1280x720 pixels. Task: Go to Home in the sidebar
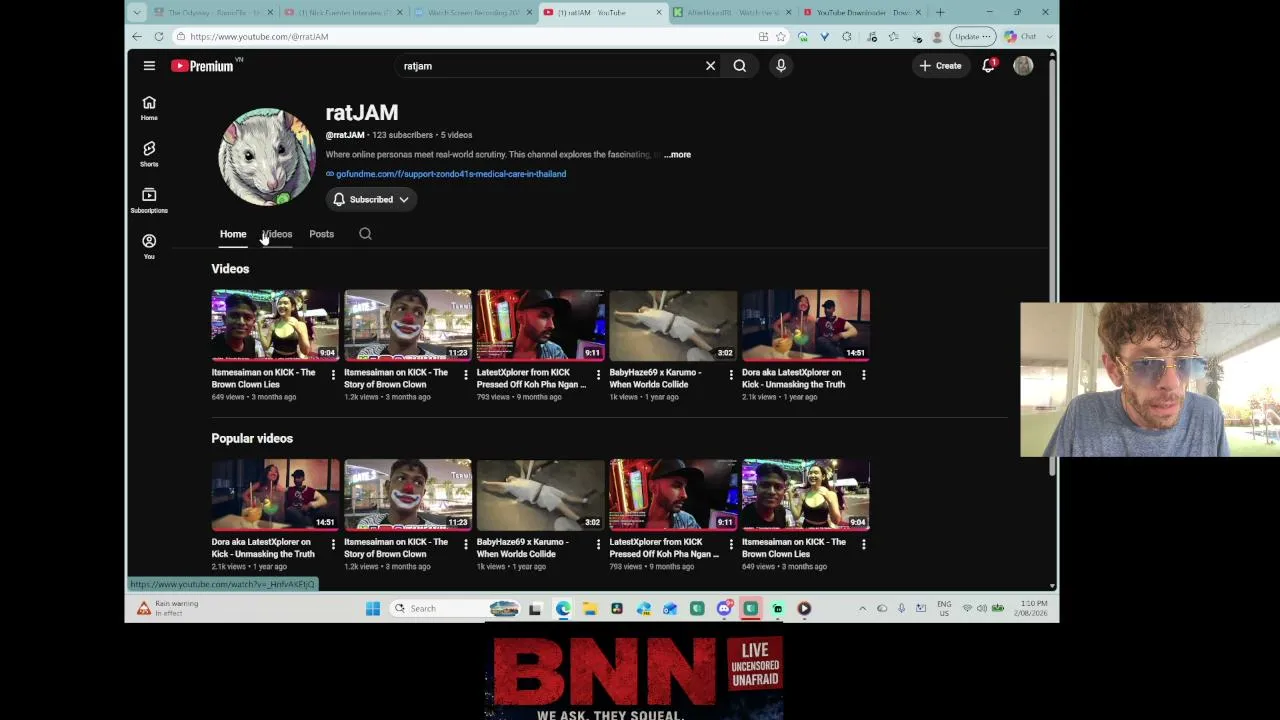click(x=149, y=107)
